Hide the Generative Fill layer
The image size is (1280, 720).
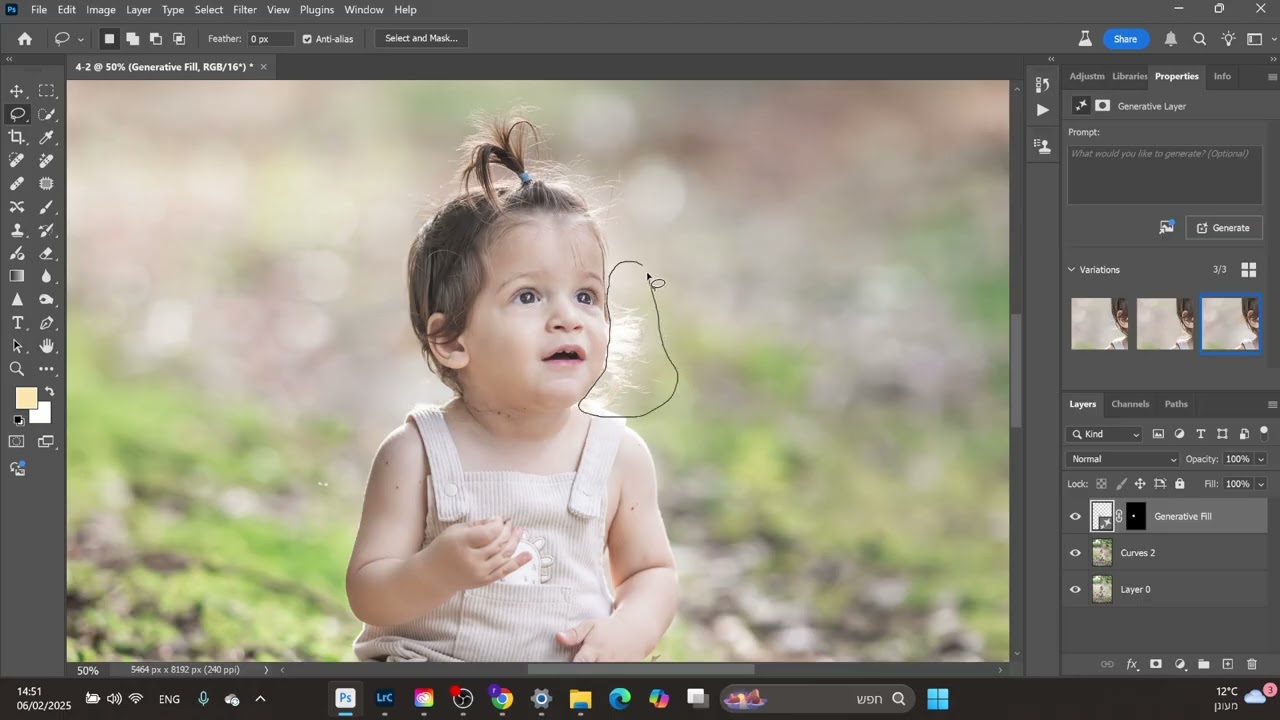[1075, 517]
